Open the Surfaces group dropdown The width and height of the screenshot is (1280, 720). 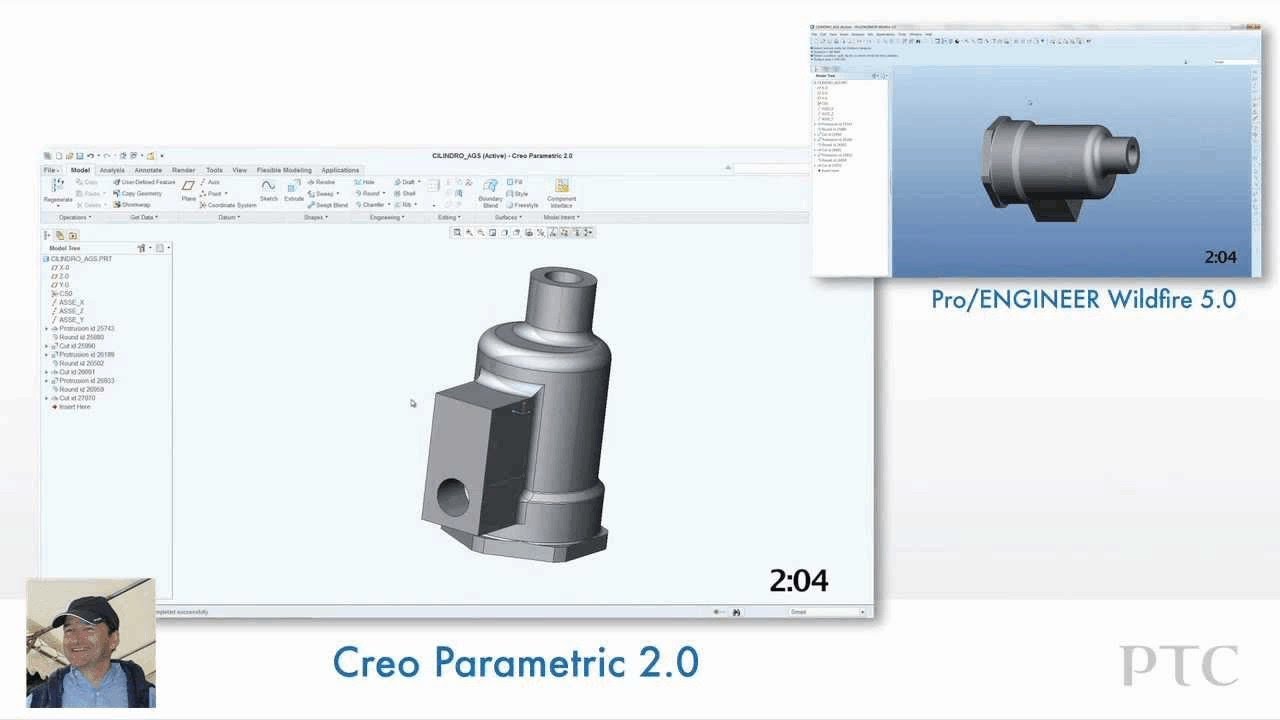coord(508,217)
